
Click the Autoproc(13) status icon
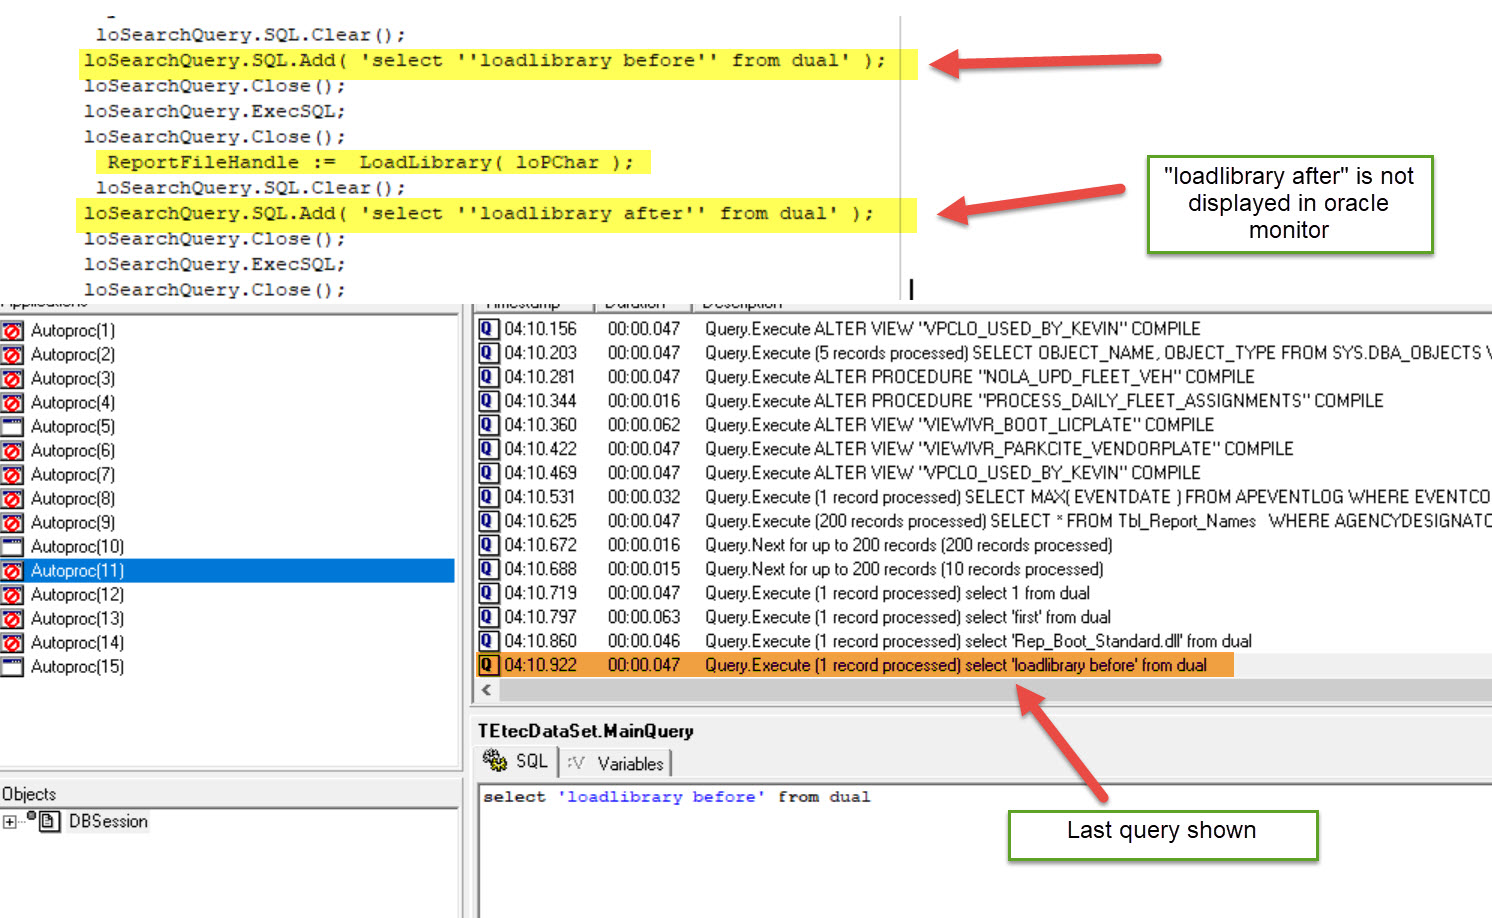pos(12,618)
